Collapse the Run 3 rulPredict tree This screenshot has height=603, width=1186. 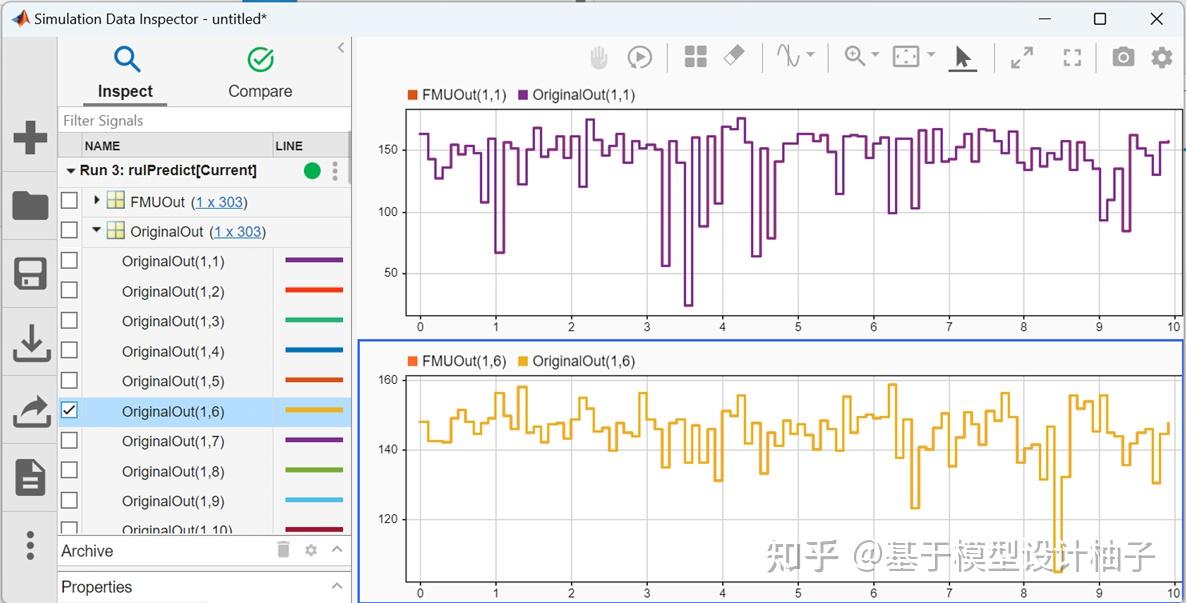point(71,171)
